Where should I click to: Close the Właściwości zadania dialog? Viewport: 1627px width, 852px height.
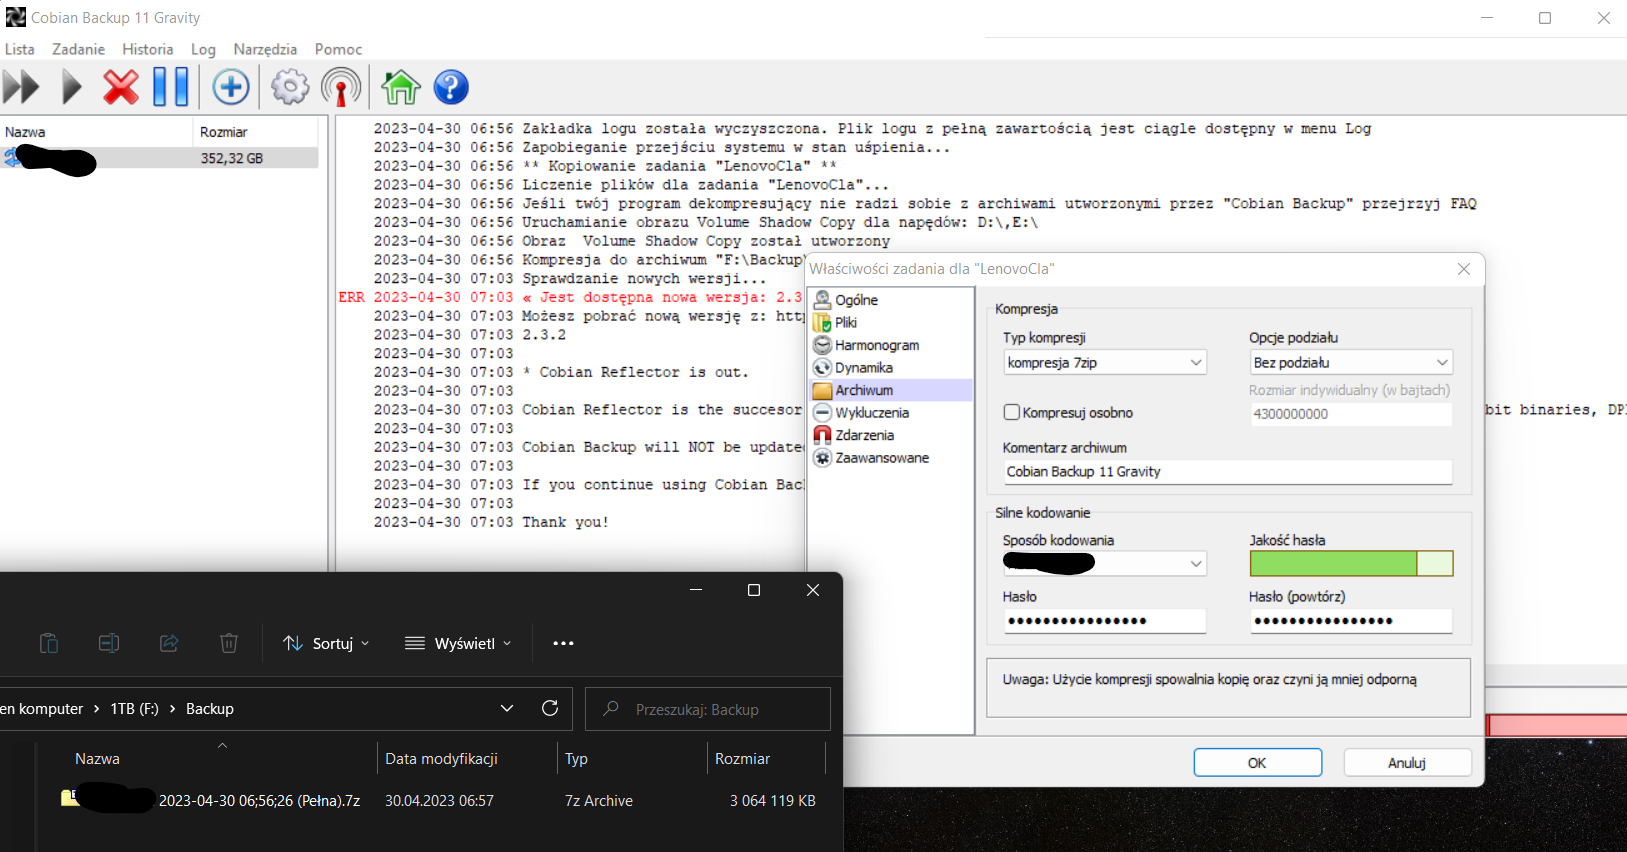tap(1464, 269)
